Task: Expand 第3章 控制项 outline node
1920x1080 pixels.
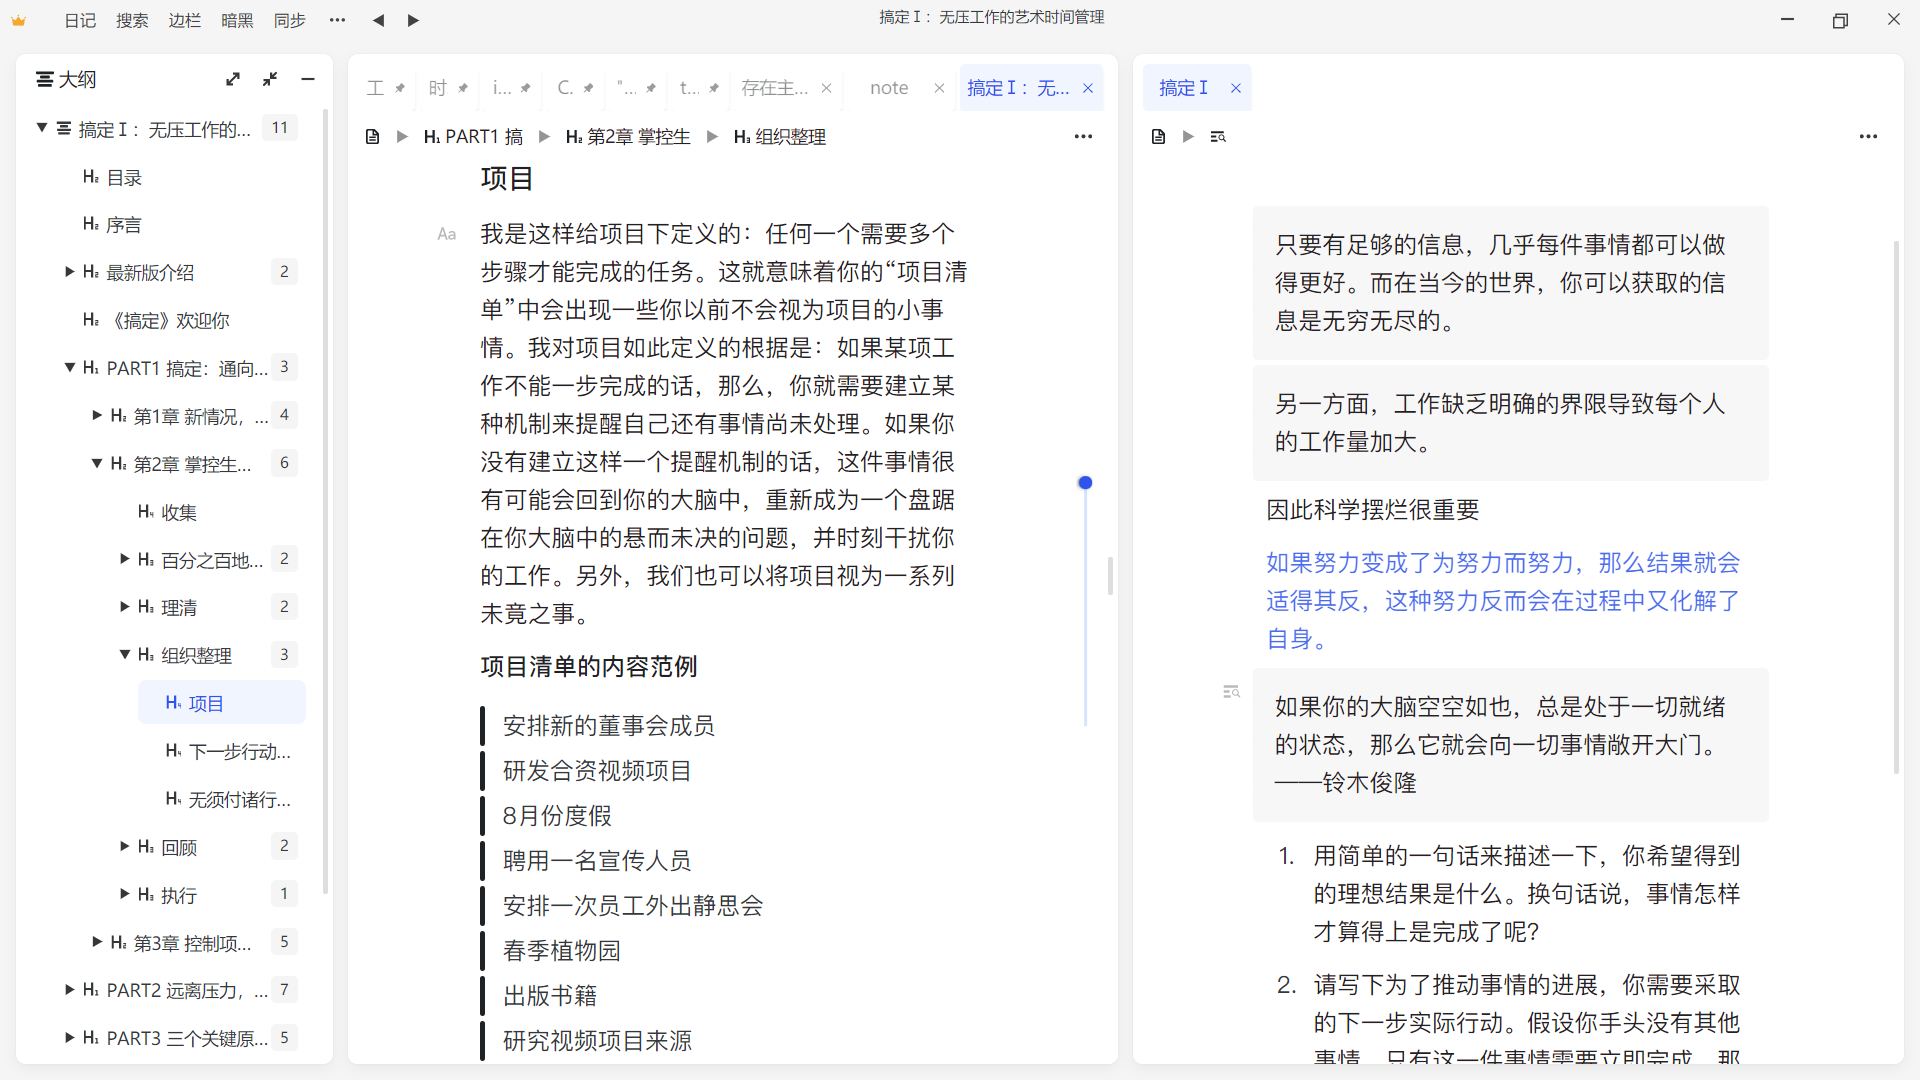Action: 97,942
